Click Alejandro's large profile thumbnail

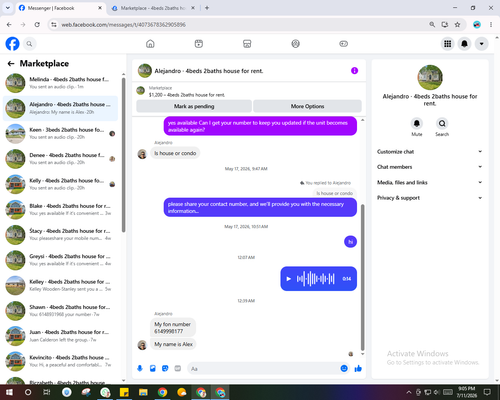point(430,77)
